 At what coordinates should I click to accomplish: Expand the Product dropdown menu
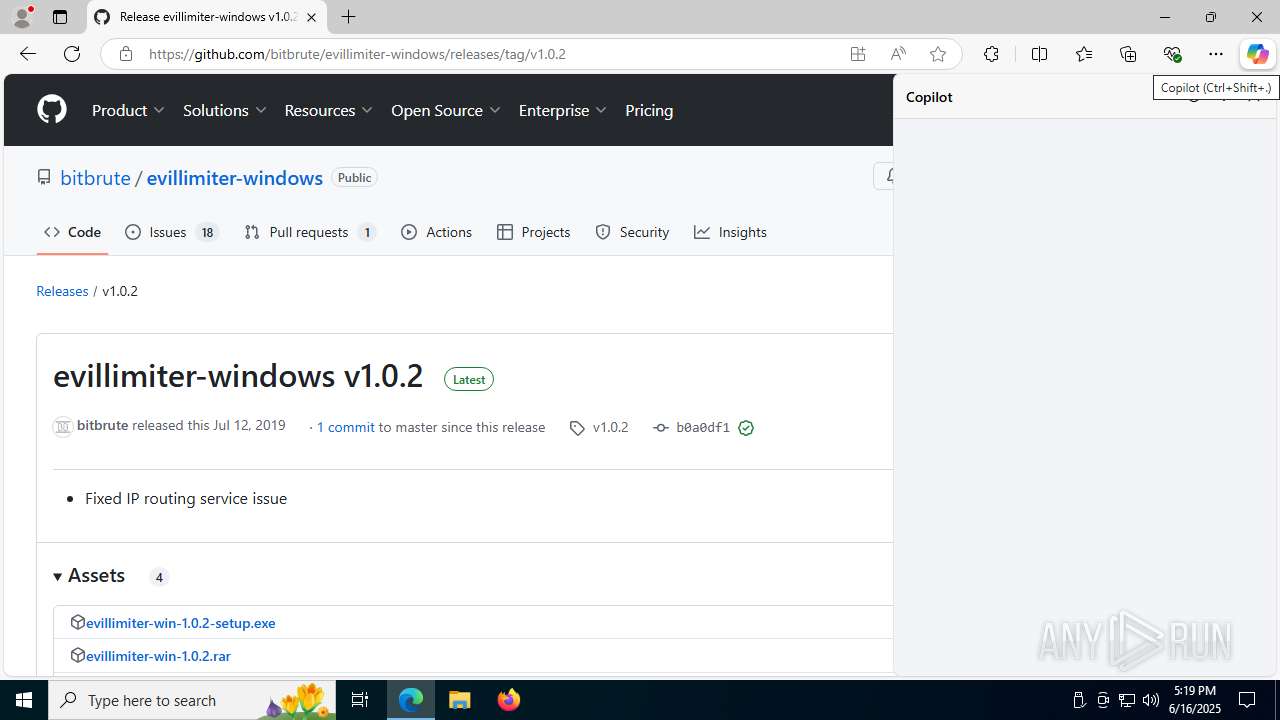[129, 110]
